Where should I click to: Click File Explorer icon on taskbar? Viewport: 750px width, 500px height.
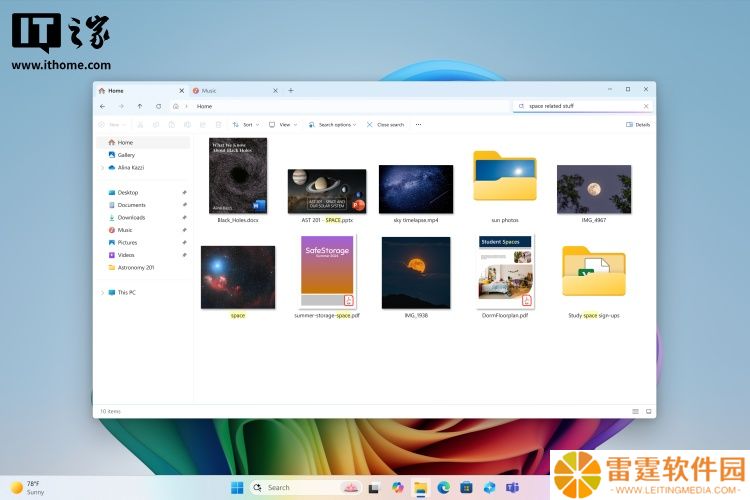coord(420,488)
